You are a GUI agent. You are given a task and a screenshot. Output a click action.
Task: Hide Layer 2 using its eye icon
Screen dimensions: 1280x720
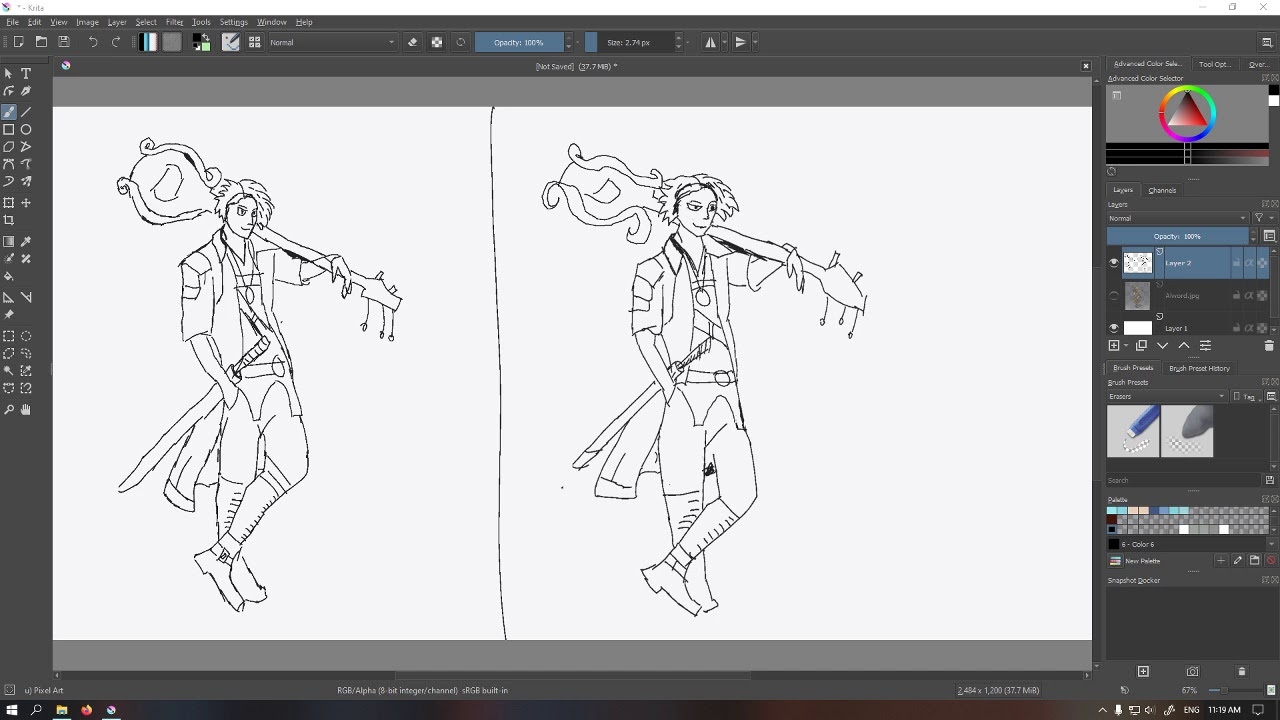(x=1114, y=263)
